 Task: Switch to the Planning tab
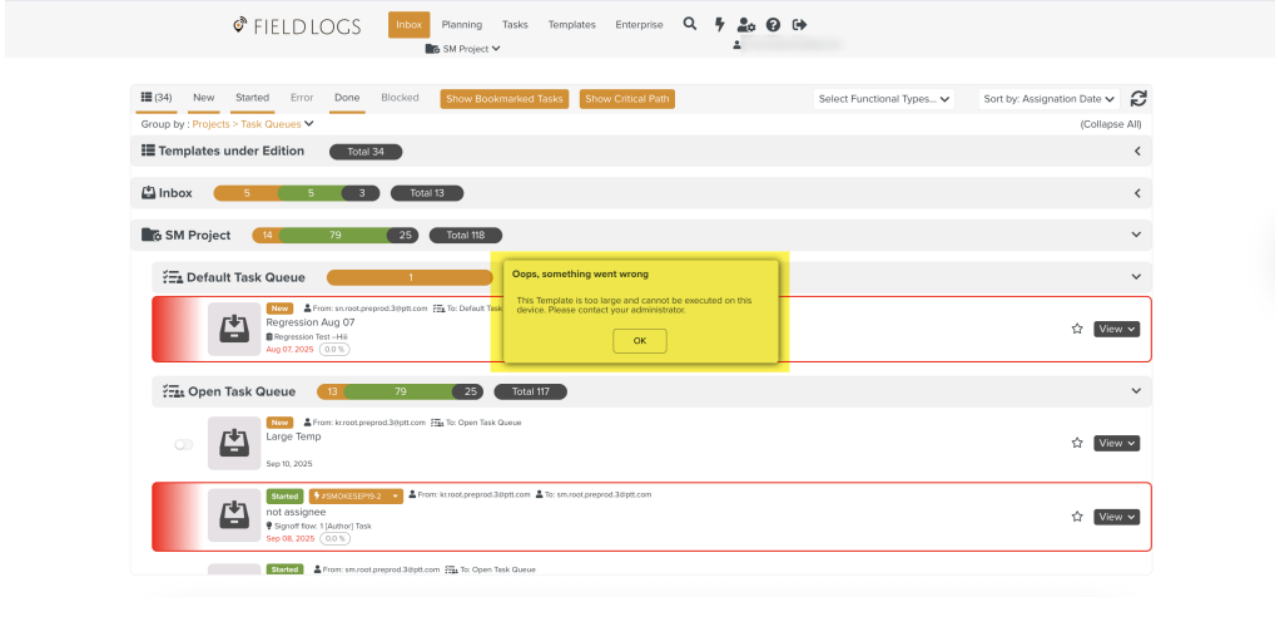point(461,25)
